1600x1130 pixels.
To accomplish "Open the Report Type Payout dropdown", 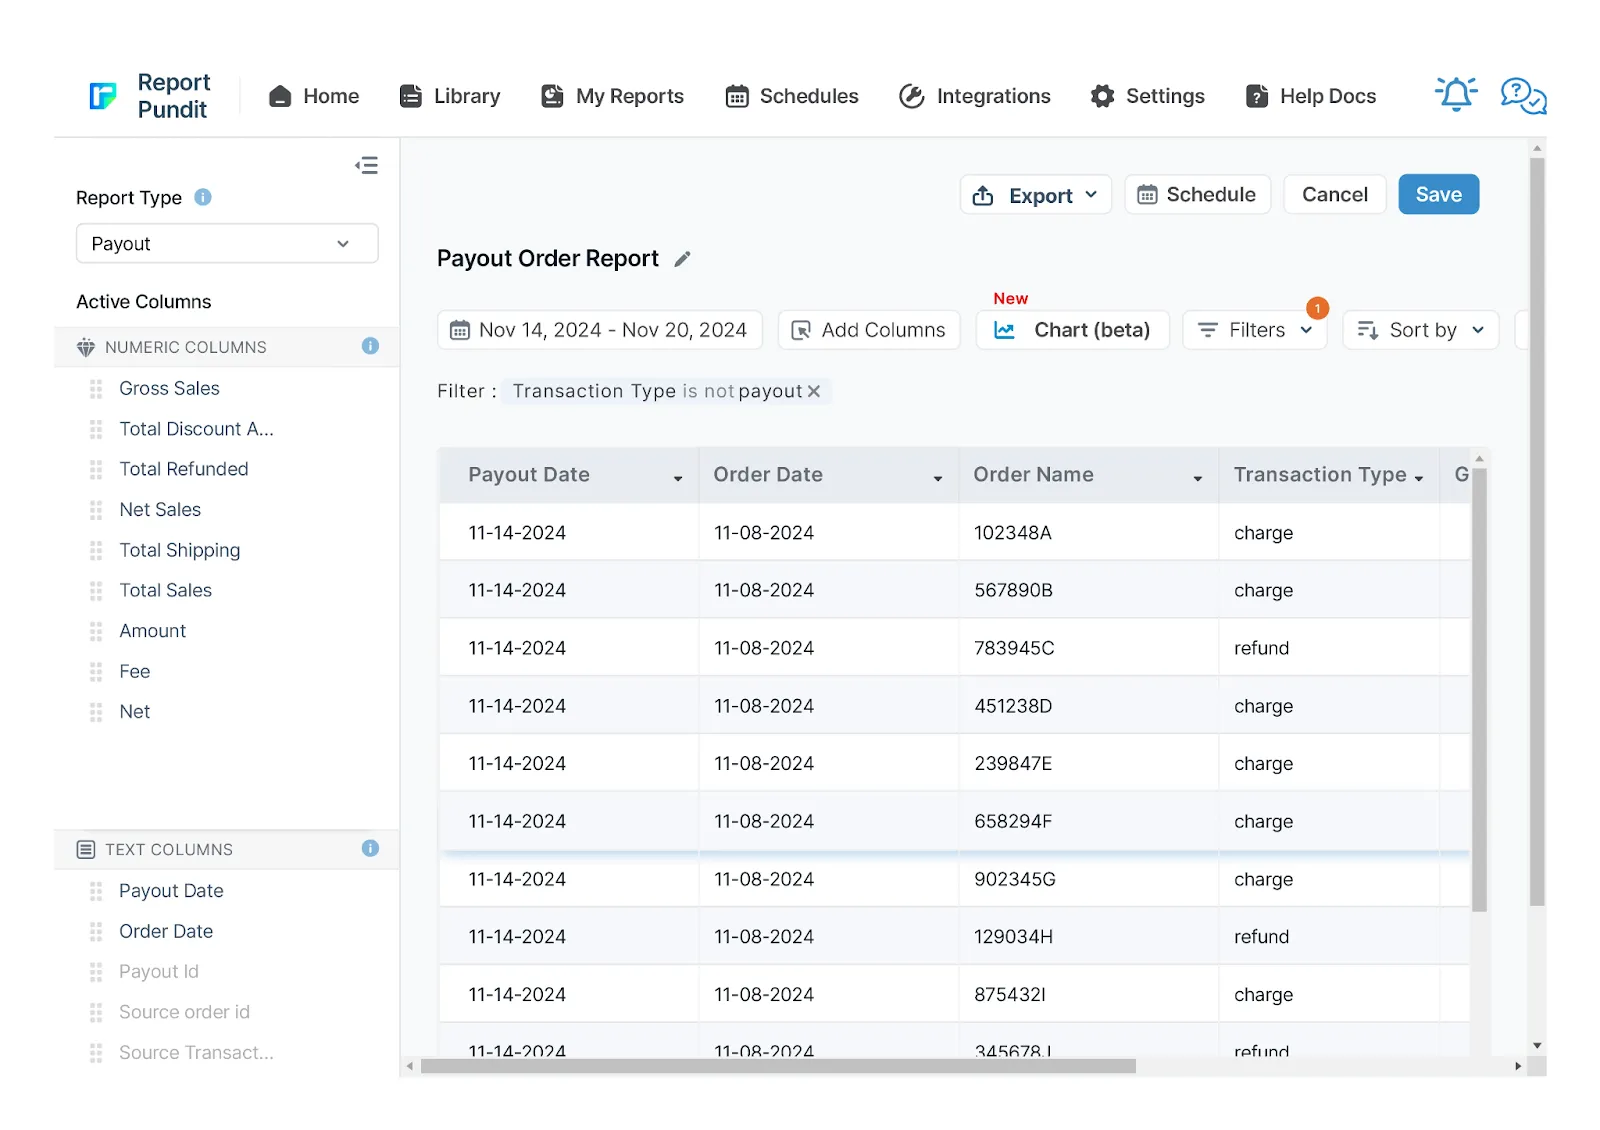I will pyautogui.click(x=227, y=244).
